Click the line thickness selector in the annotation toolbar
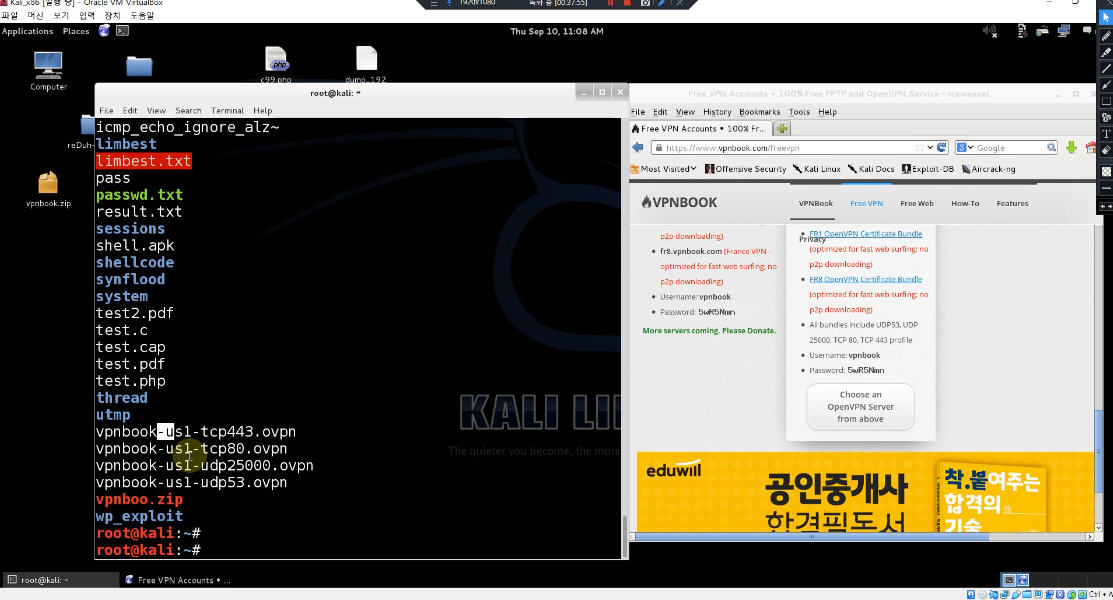 [x=1105, y=189]
